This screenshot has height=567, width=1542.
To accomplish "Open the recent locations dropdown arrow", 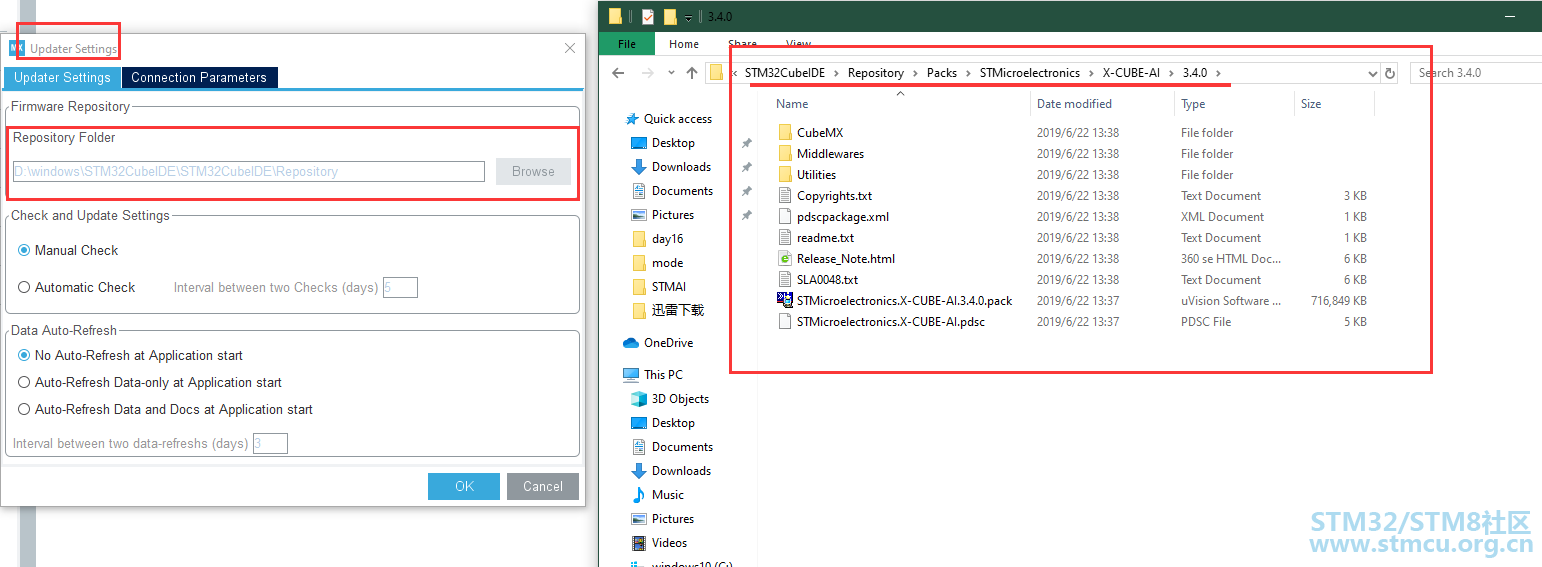I will [x=670, y=73].
